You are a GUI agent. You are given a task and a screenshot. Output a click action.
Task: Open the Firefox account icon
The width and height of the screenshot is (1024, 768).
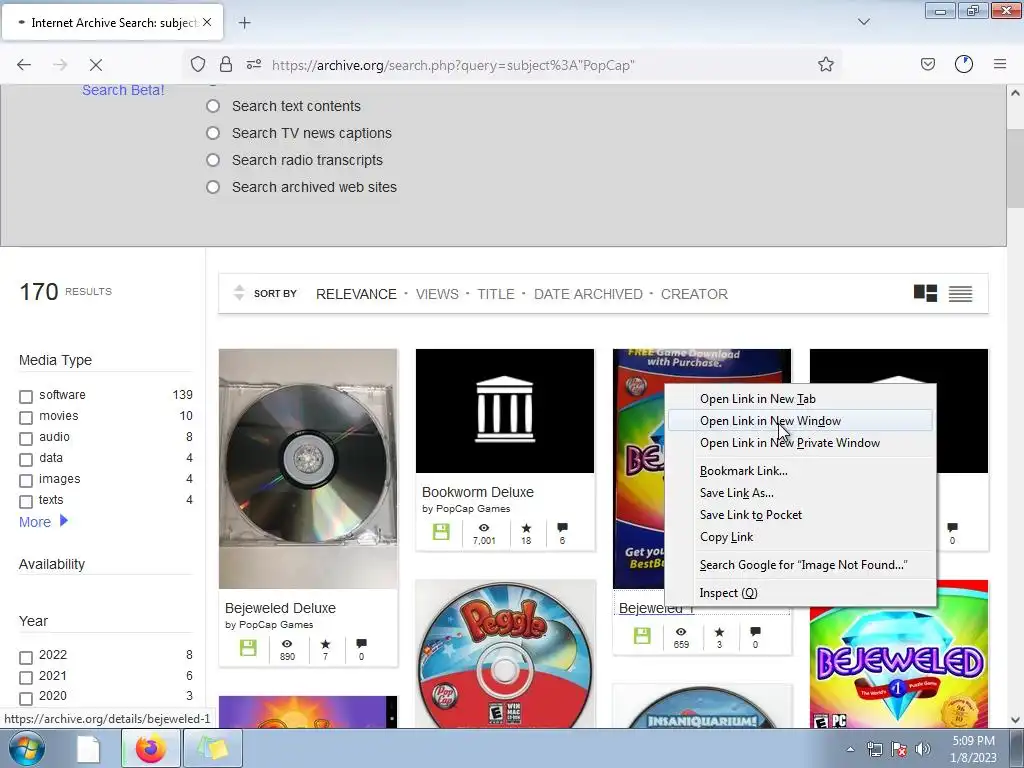(x=964, y=64)
